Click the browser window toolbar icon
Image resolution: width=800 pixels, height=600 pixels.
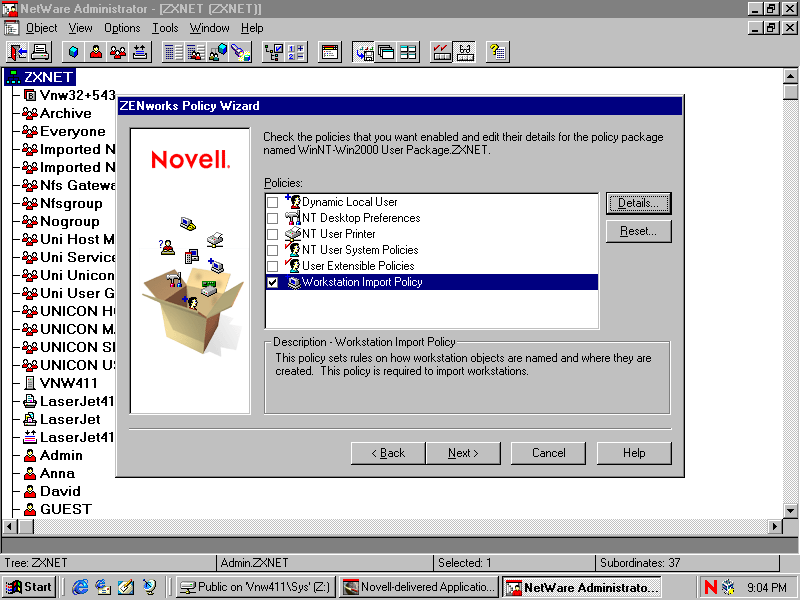point(330,52)
